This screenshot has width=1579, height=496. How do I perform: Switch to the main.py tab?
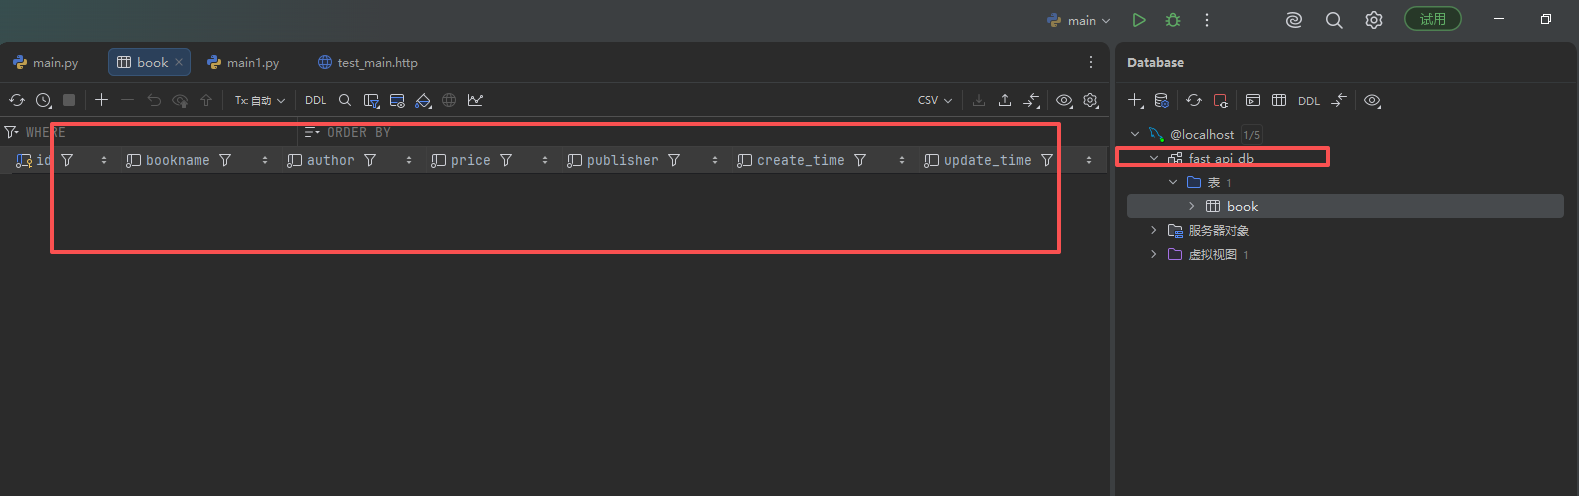pyautogui.click(x=45, y=62)
